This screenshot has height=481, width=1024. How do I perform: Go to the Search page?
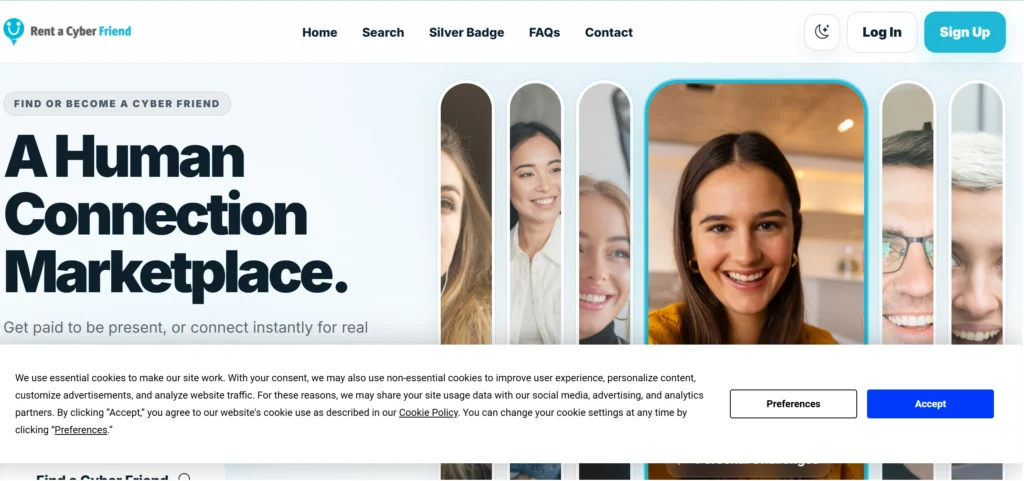[383, 33]
